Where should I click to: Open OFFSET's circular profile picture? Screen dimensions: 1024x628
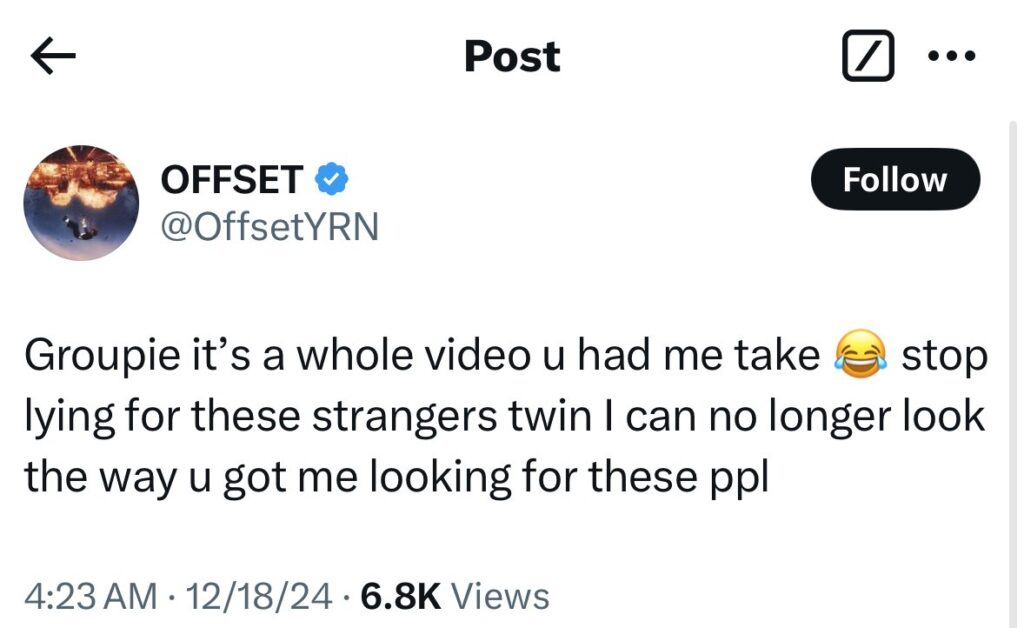pos(81,203)
